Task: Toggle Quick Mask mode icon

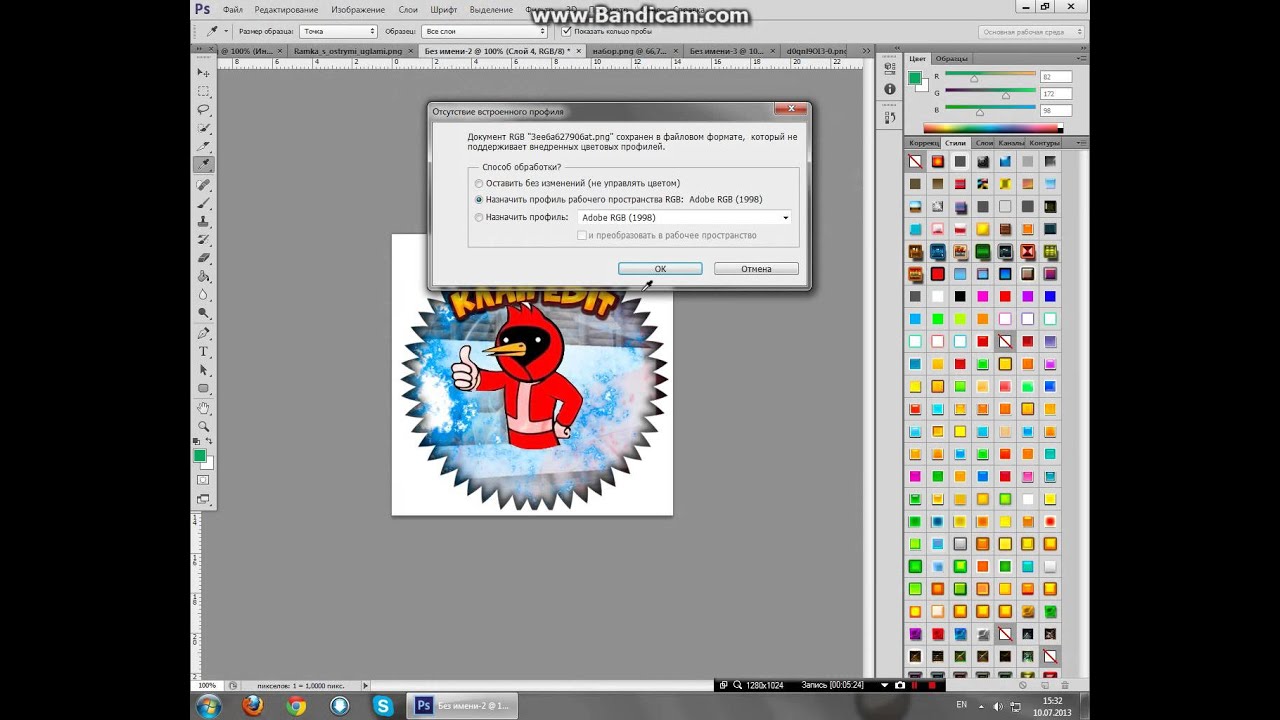Action: tap(204, 481)
